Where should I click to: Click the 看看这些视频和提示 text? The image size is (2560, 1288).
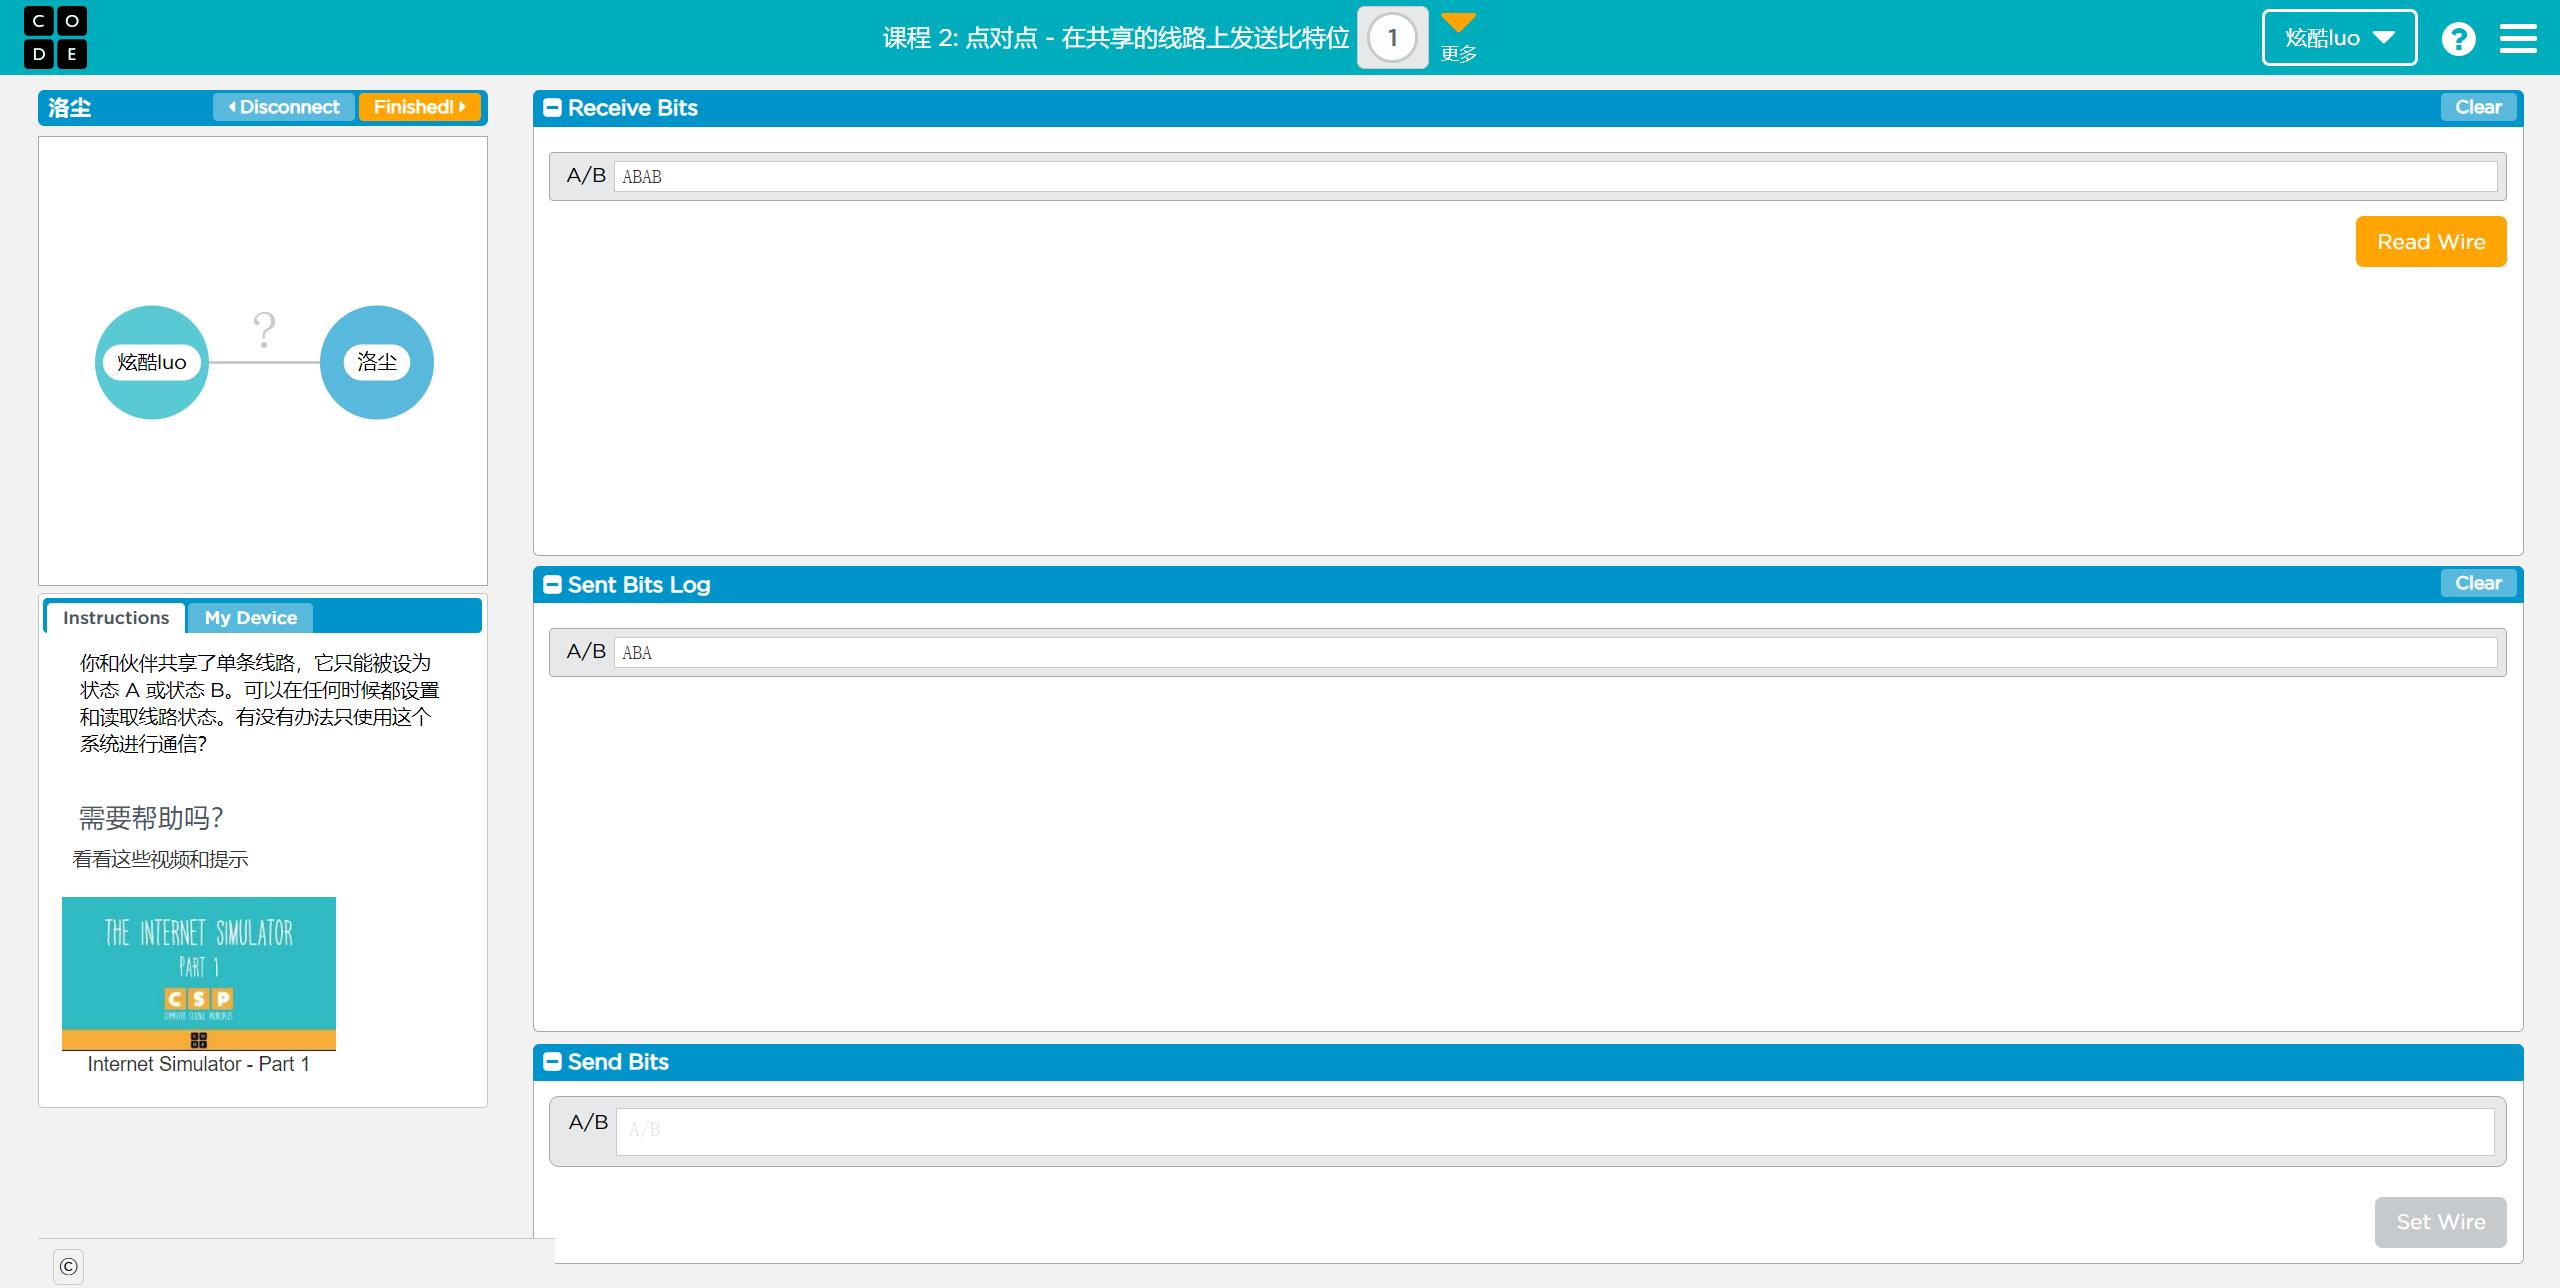(160, 859)
